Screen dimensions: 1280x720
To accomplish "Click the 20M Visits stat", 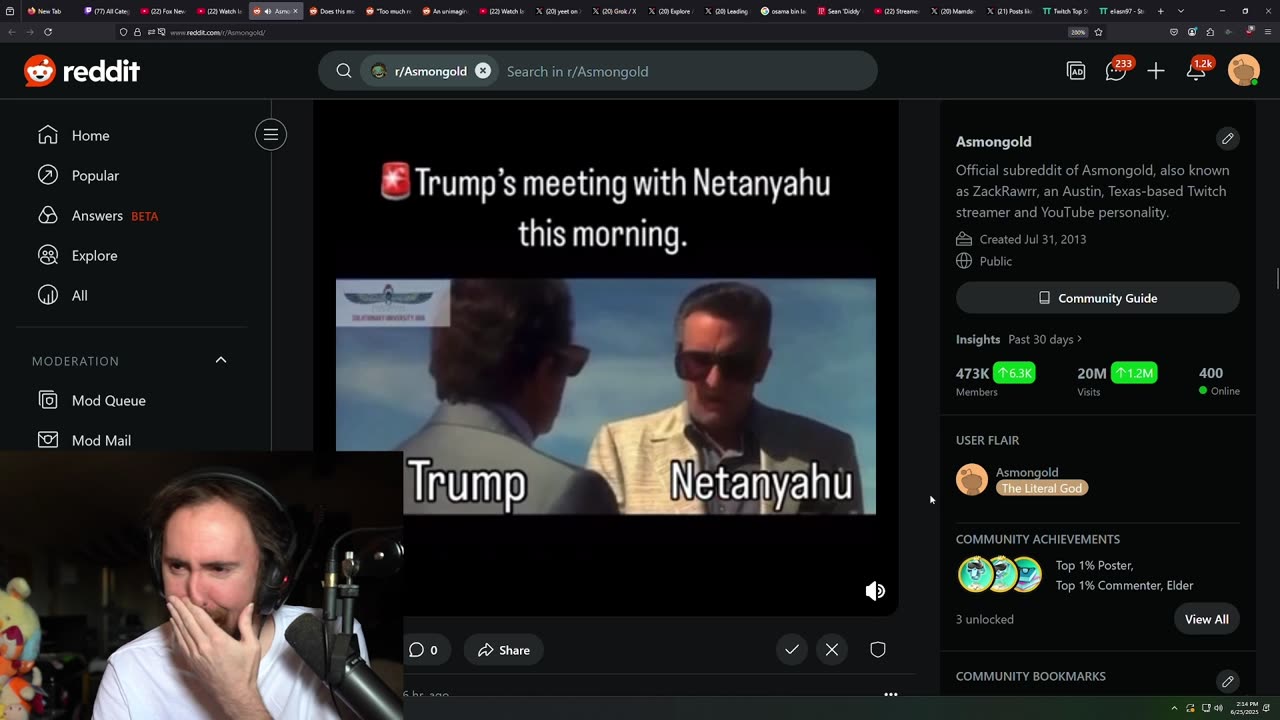I will point(1117,381).
